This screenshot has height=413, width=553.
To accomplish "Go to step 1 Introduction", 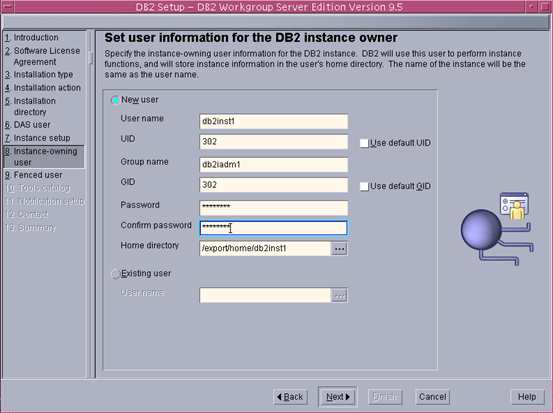I will click(x=32, y=38).
